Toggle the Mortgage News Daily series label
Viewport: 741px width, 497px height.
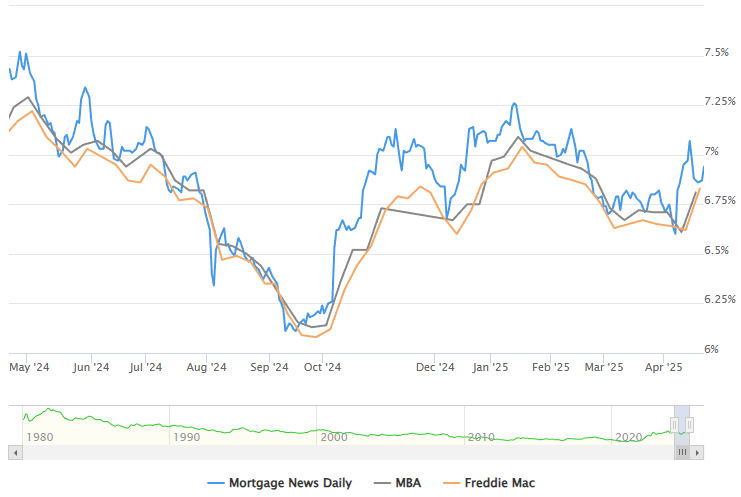(x=290, y=483)
